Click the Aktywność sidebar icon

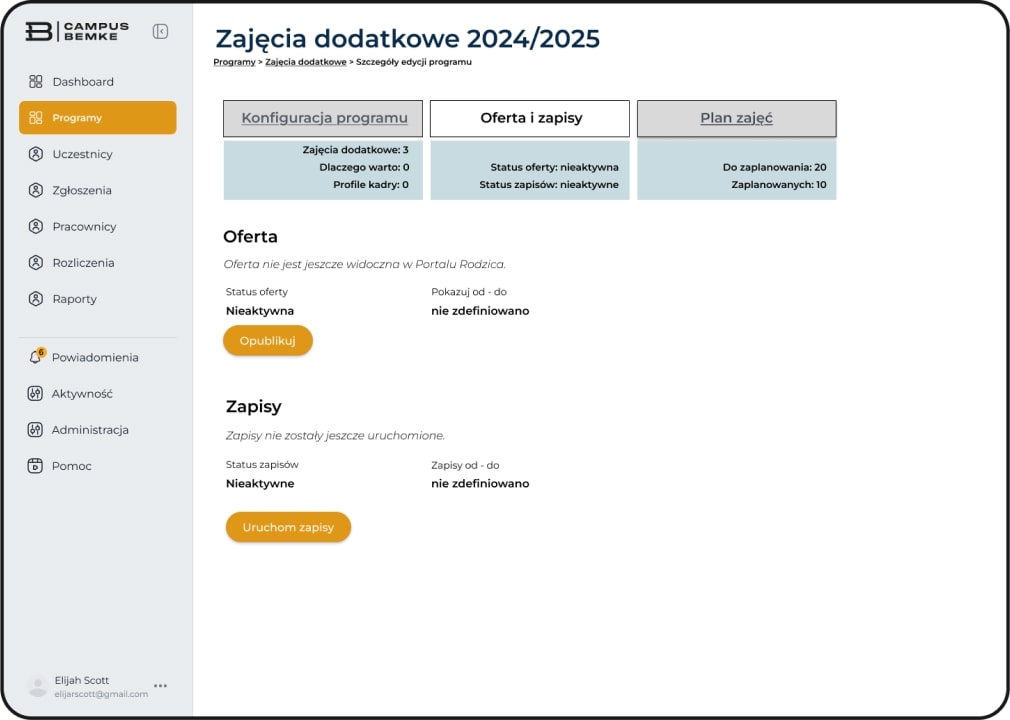36,394
